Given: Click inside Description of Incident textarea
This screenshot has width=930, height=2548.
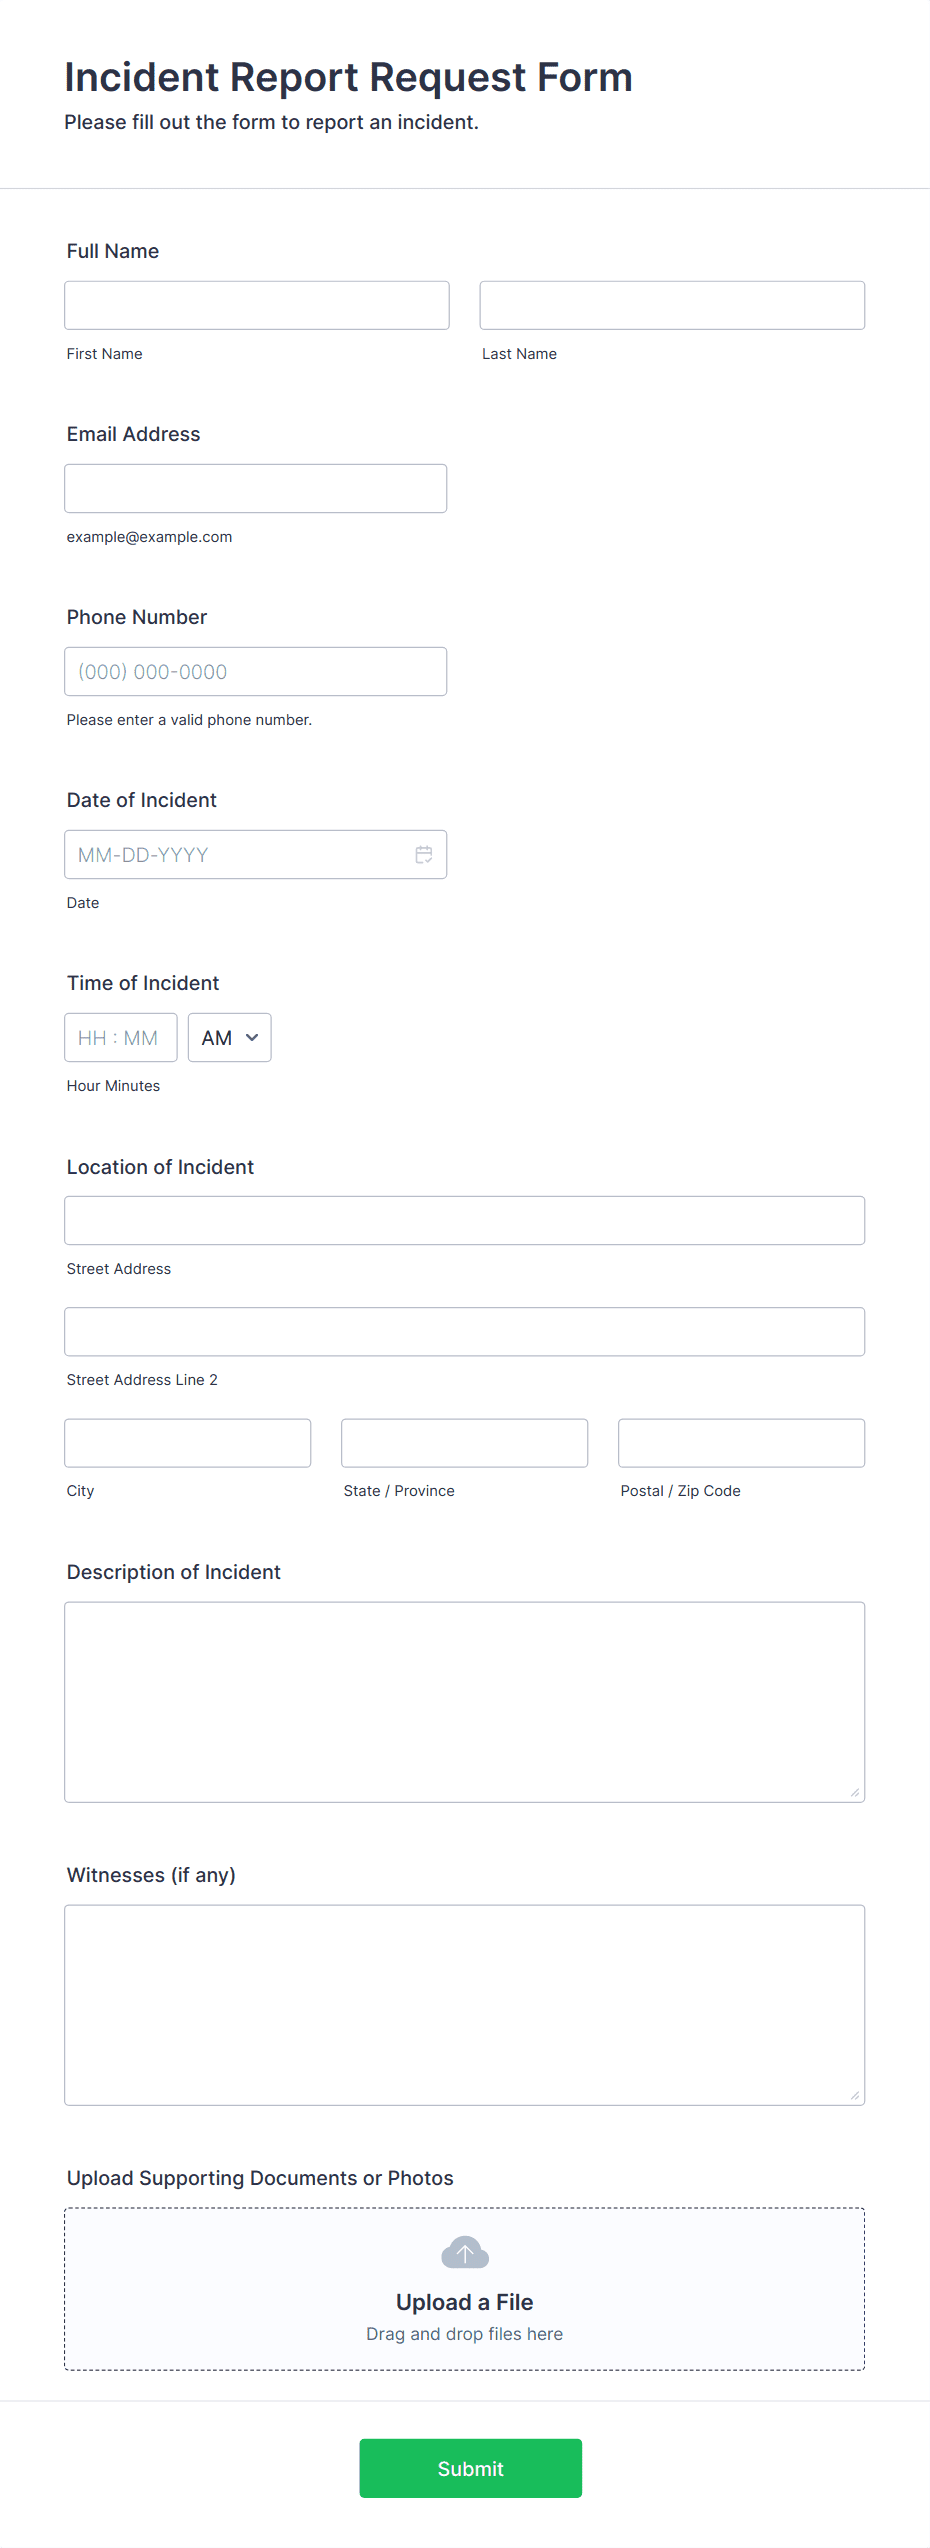Looking at the screenshot, I should coord(465,1702).
